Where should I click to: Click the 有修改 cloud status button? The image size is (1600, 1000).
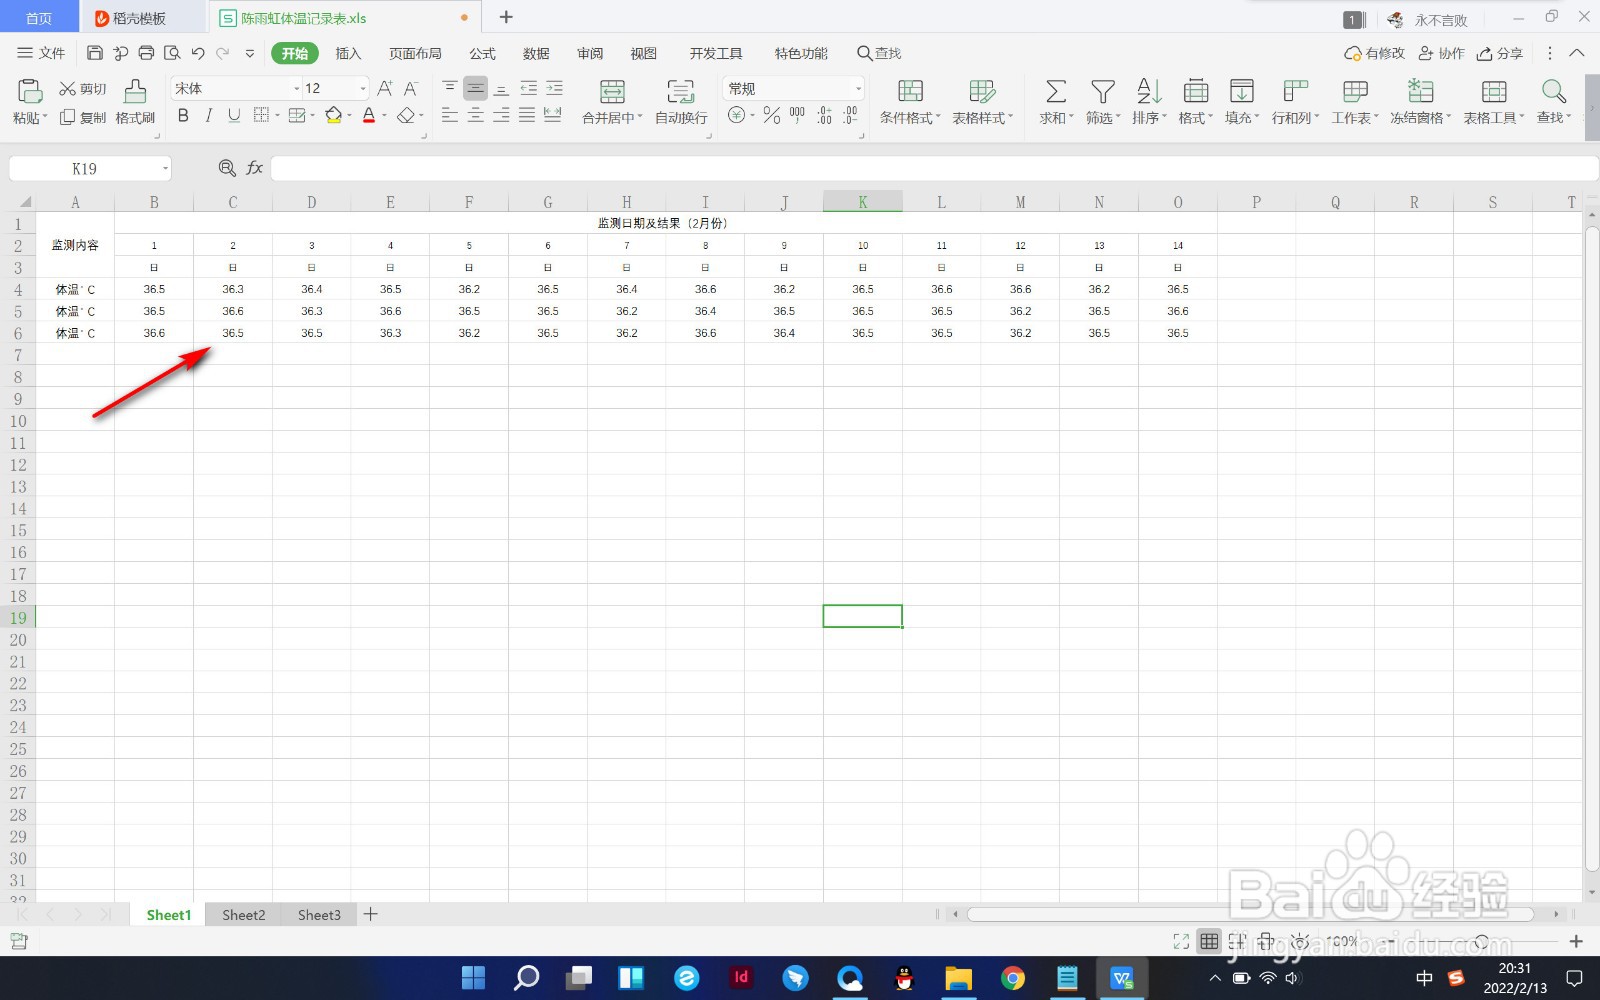(x=1375, y=53)
